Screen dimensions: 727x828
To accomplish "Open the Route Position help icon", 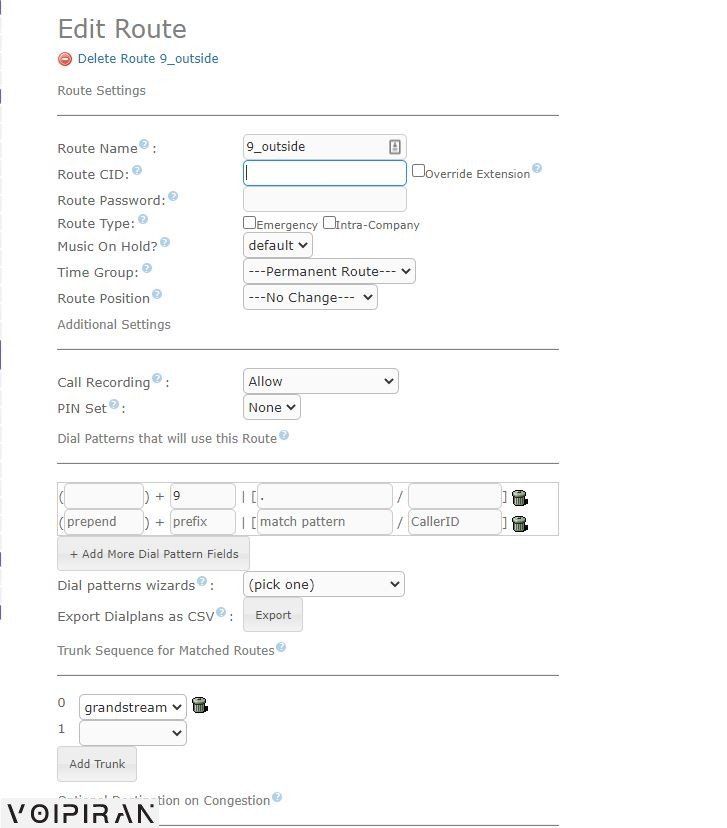I will (x=157, y=294).
